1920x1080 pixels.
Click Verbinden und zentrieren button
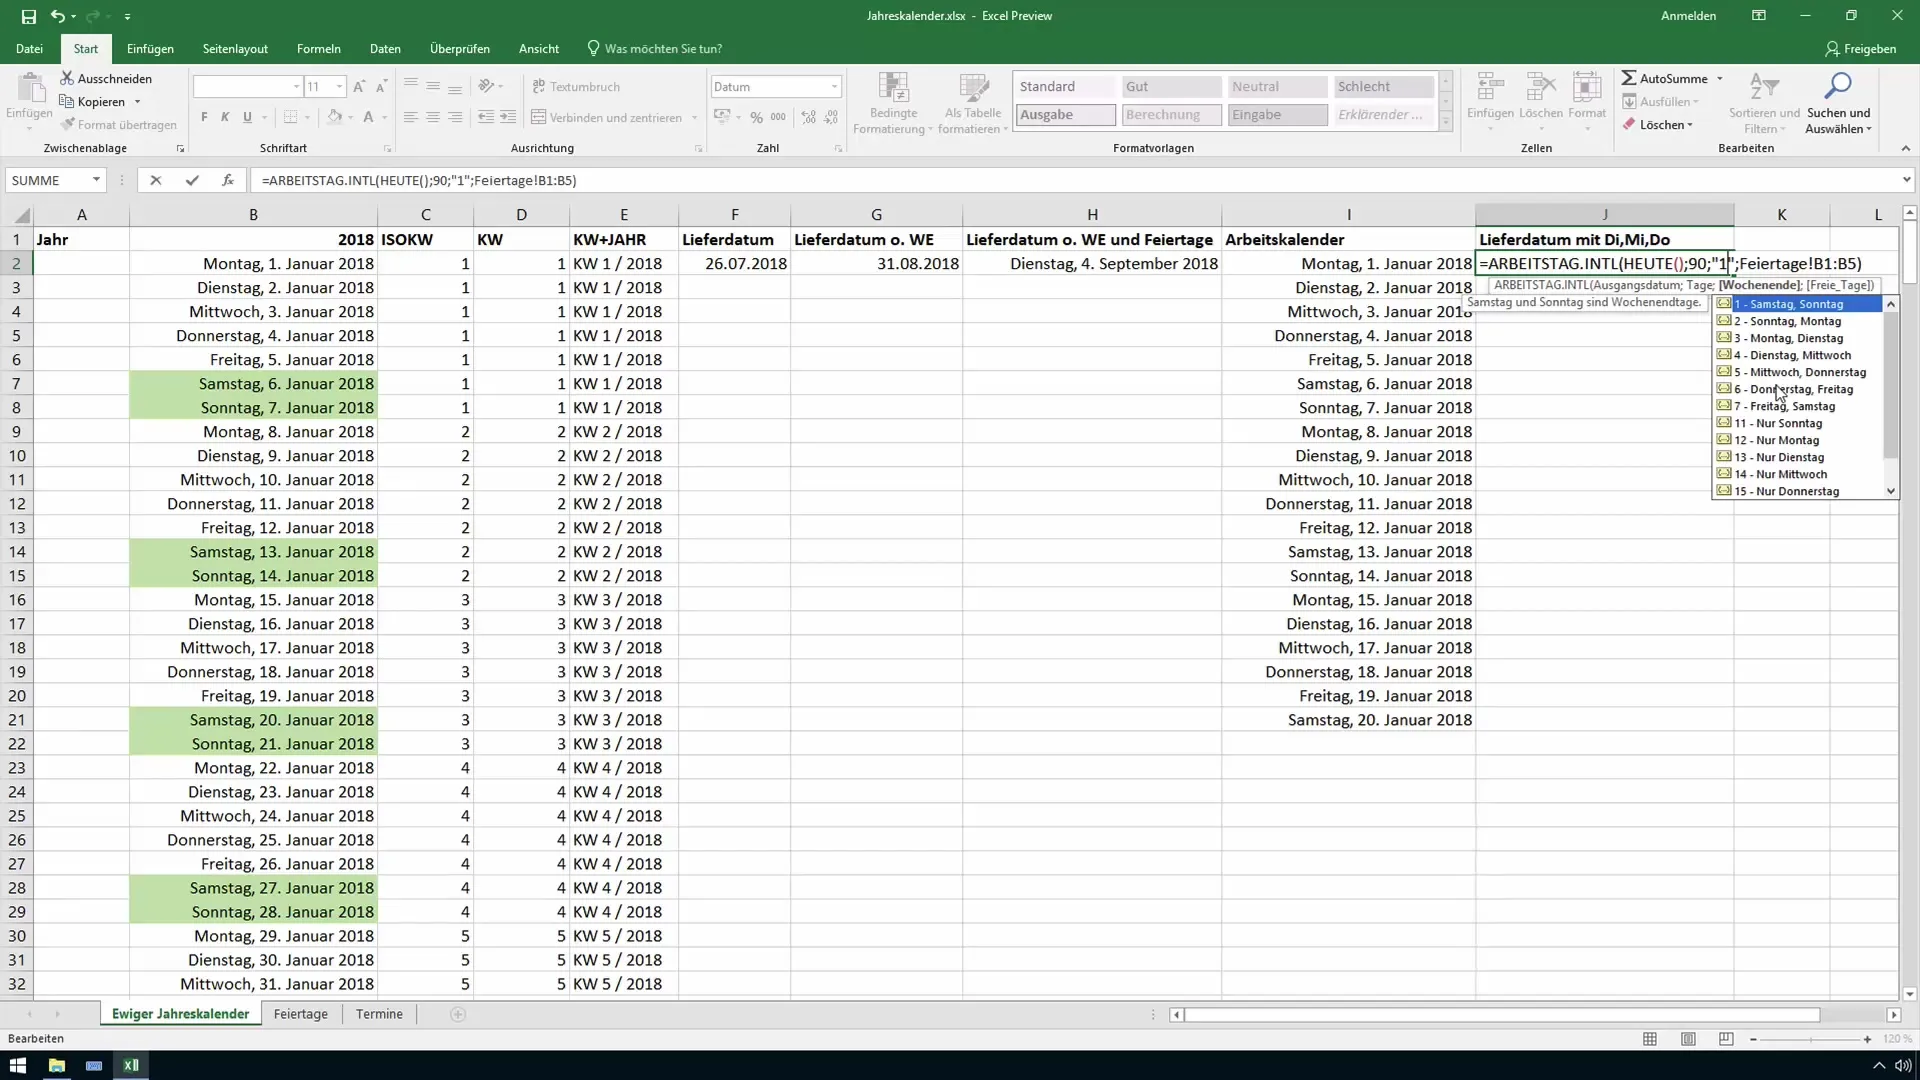[607, 117]
